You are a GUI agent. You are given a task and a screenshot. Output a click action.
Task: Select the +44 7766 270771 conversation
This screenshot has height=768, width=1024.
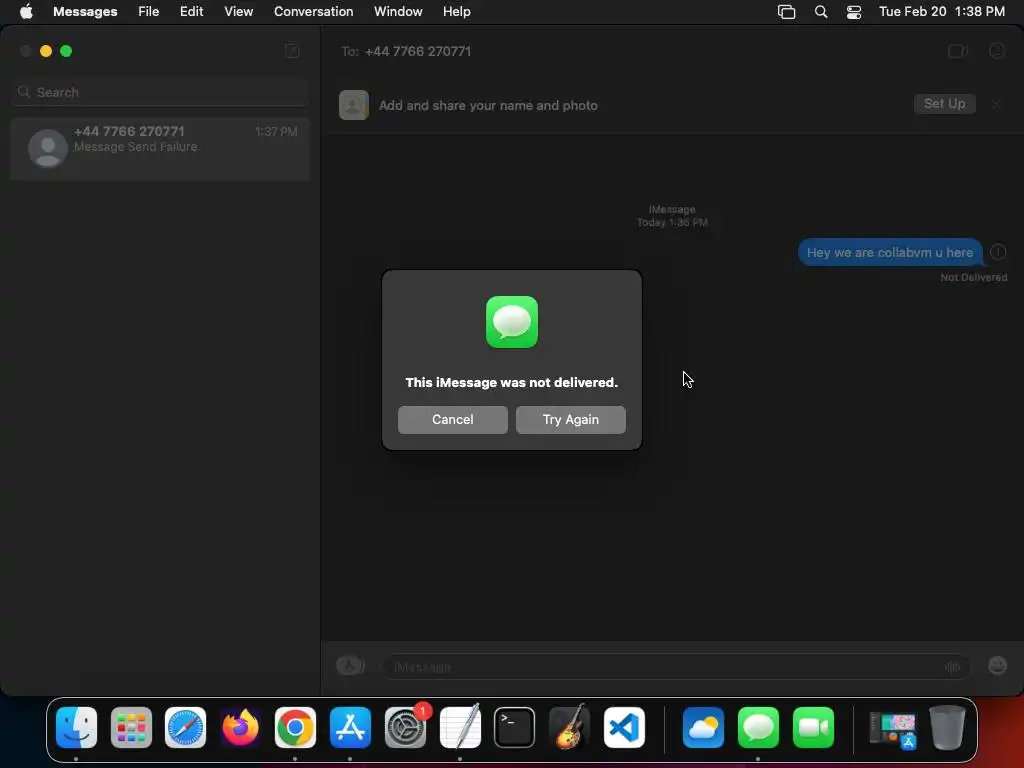(160, 148)
